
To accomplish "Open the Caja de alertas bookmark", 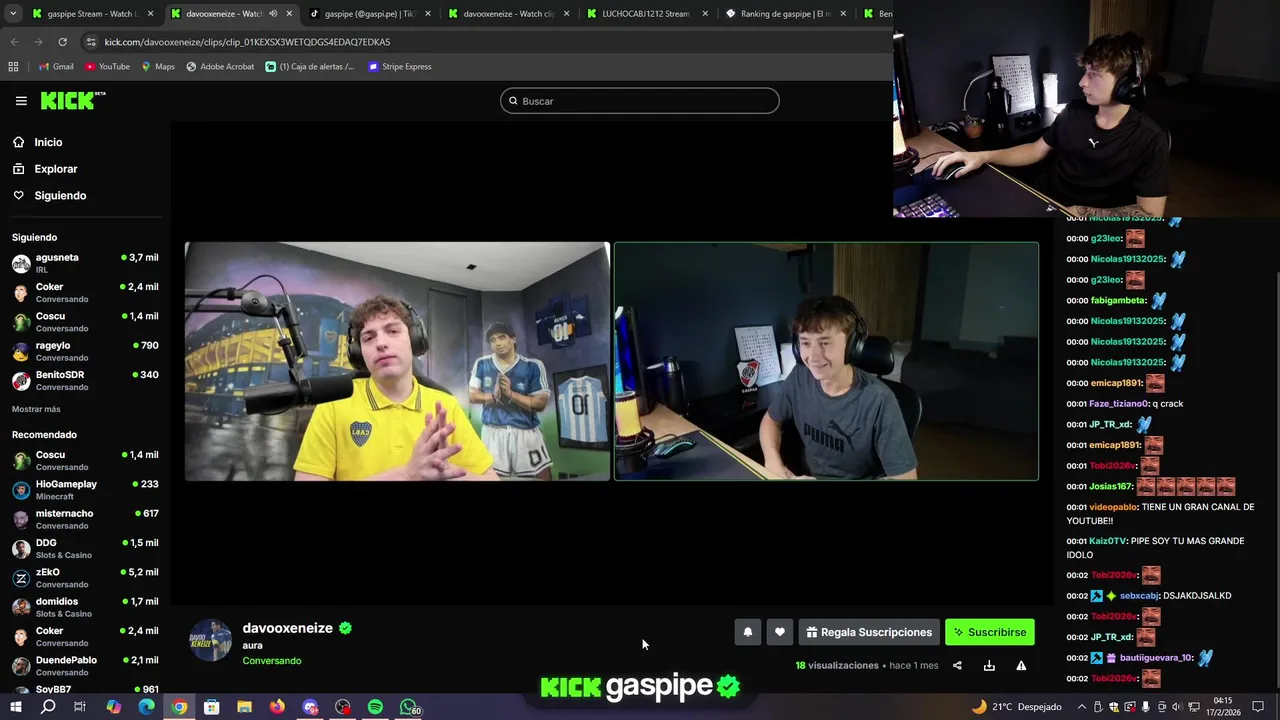I will click(x=310, y=67).
